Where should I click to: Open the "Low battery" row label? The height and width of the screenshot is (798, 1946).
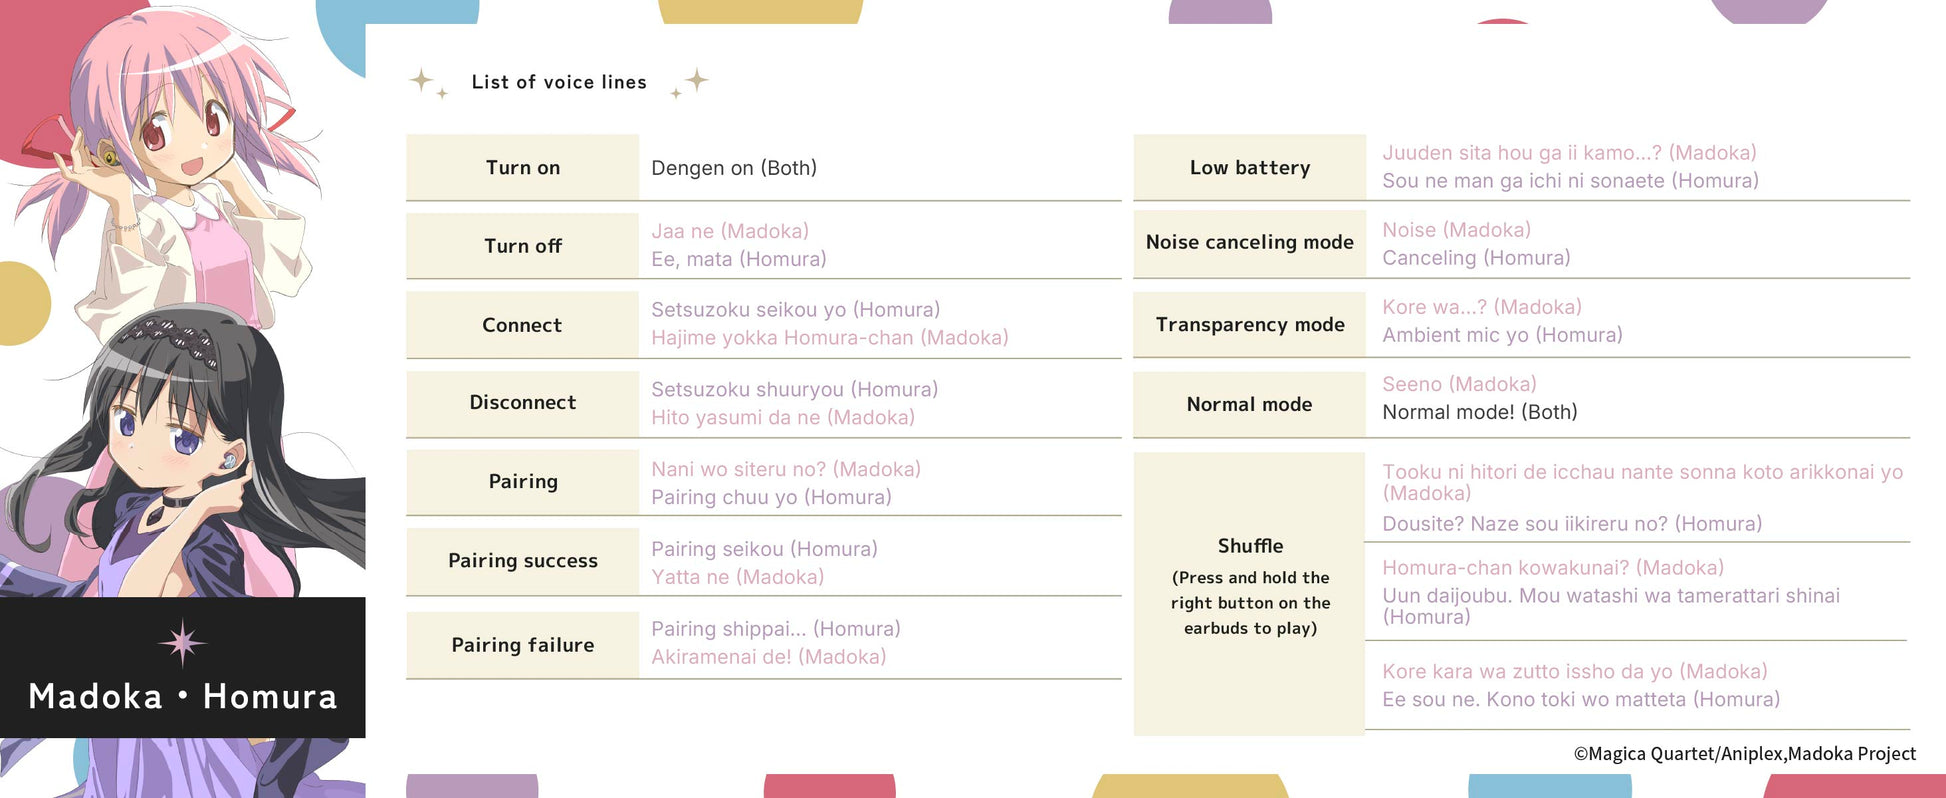(x=1249, y=168)
